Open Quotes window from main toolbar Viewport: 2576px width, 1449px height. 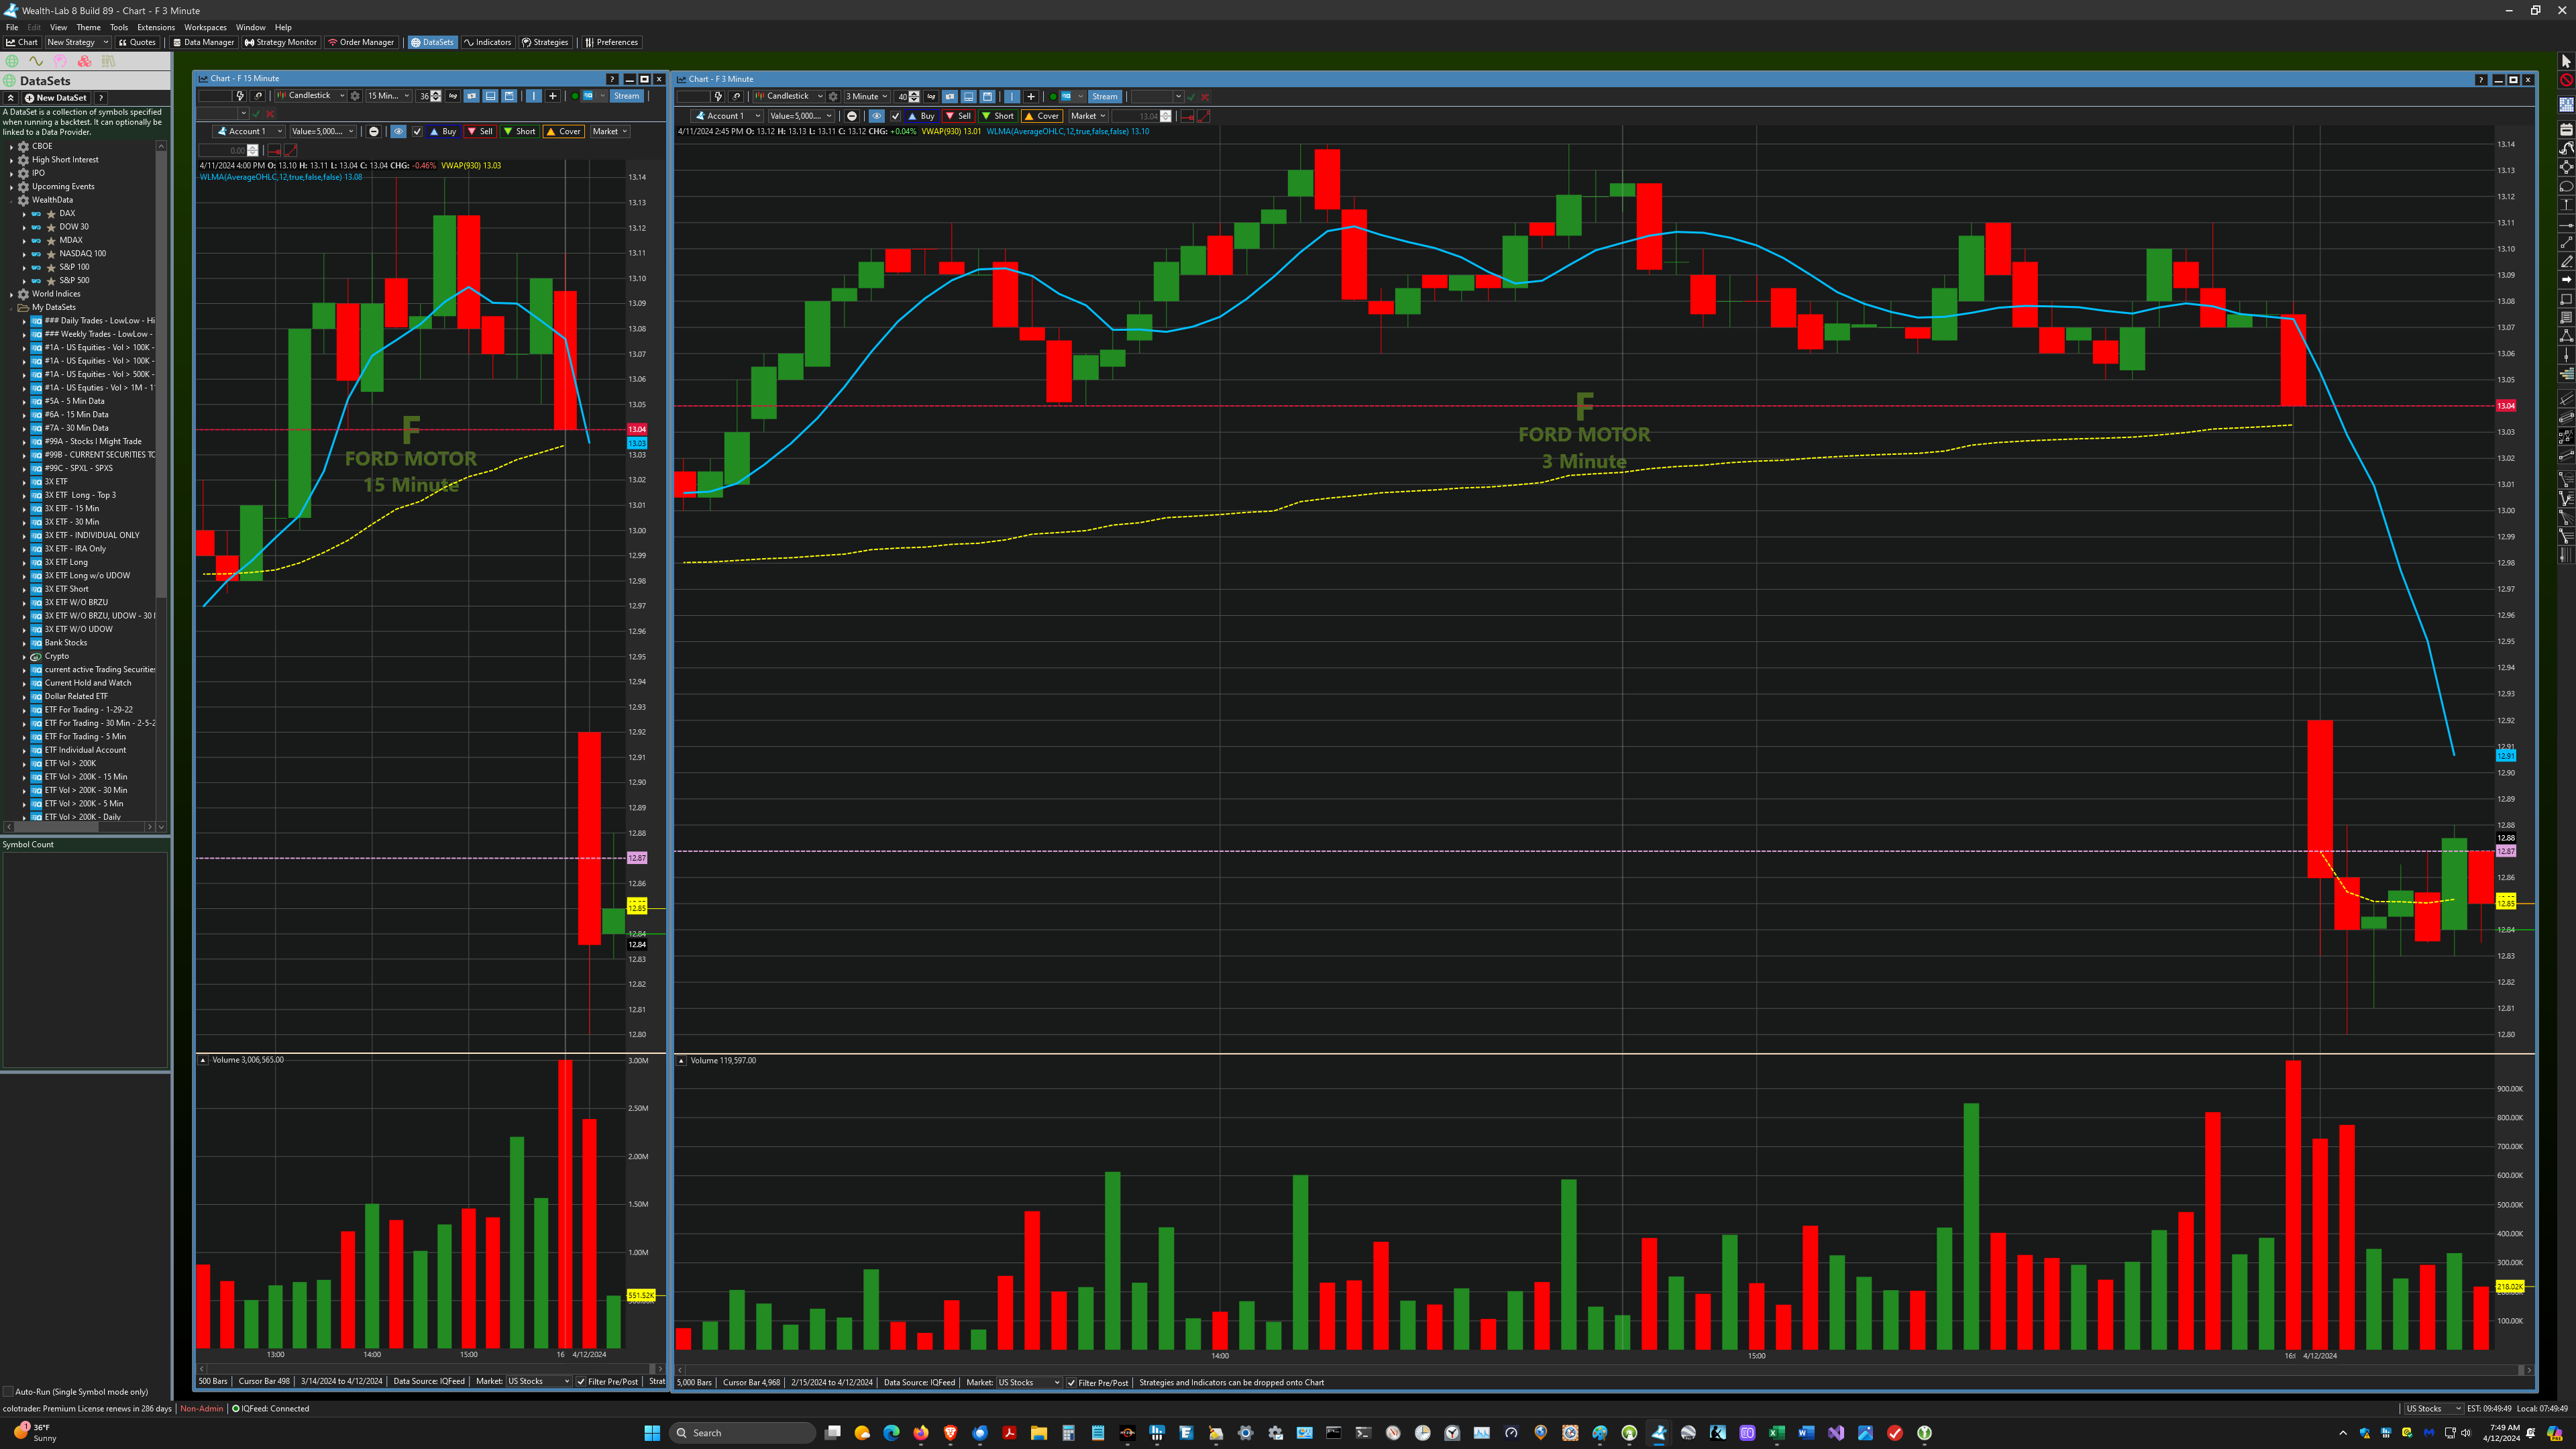[137, 42]
